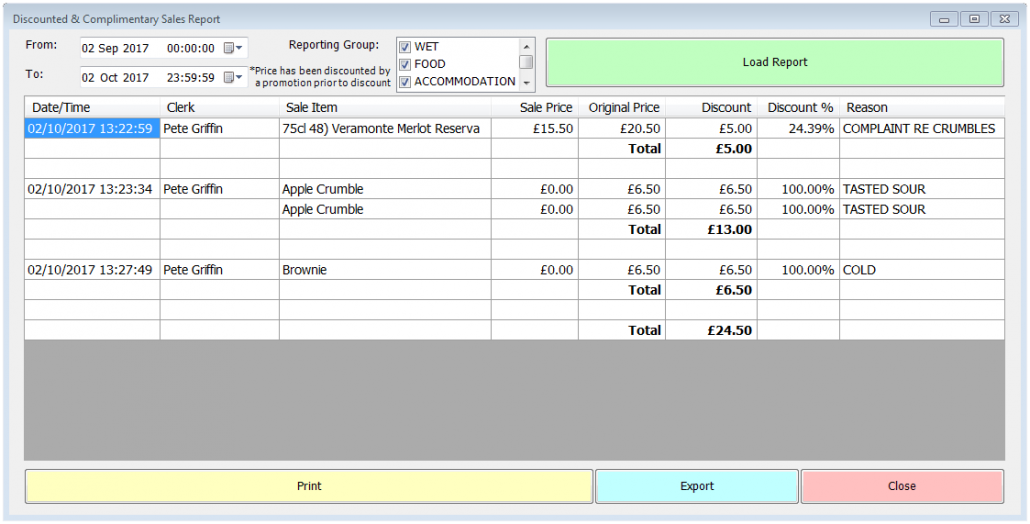Screen dimensions: 1030x524
Task: Open the To date calendar dropdown
Action: [233, 77]
